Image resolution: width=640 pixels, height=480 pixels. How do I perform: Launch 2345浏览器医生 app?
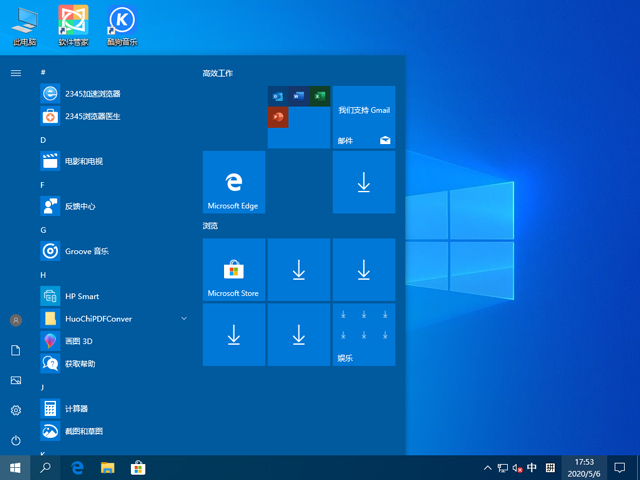(114, 116)
